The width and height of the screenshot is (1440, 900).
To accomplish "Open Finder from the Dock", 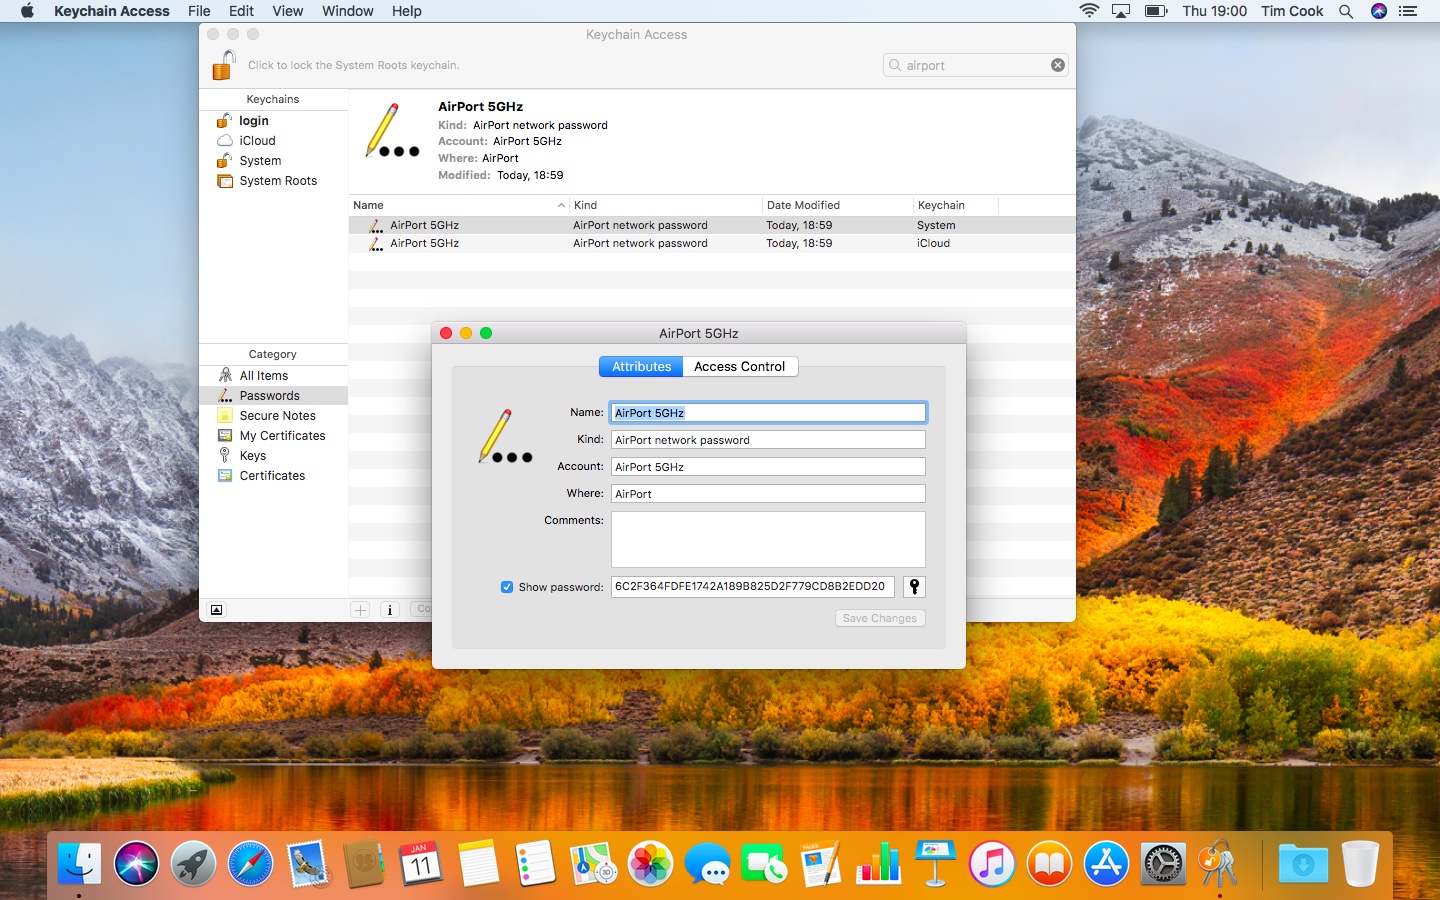I will pos(79,863).
